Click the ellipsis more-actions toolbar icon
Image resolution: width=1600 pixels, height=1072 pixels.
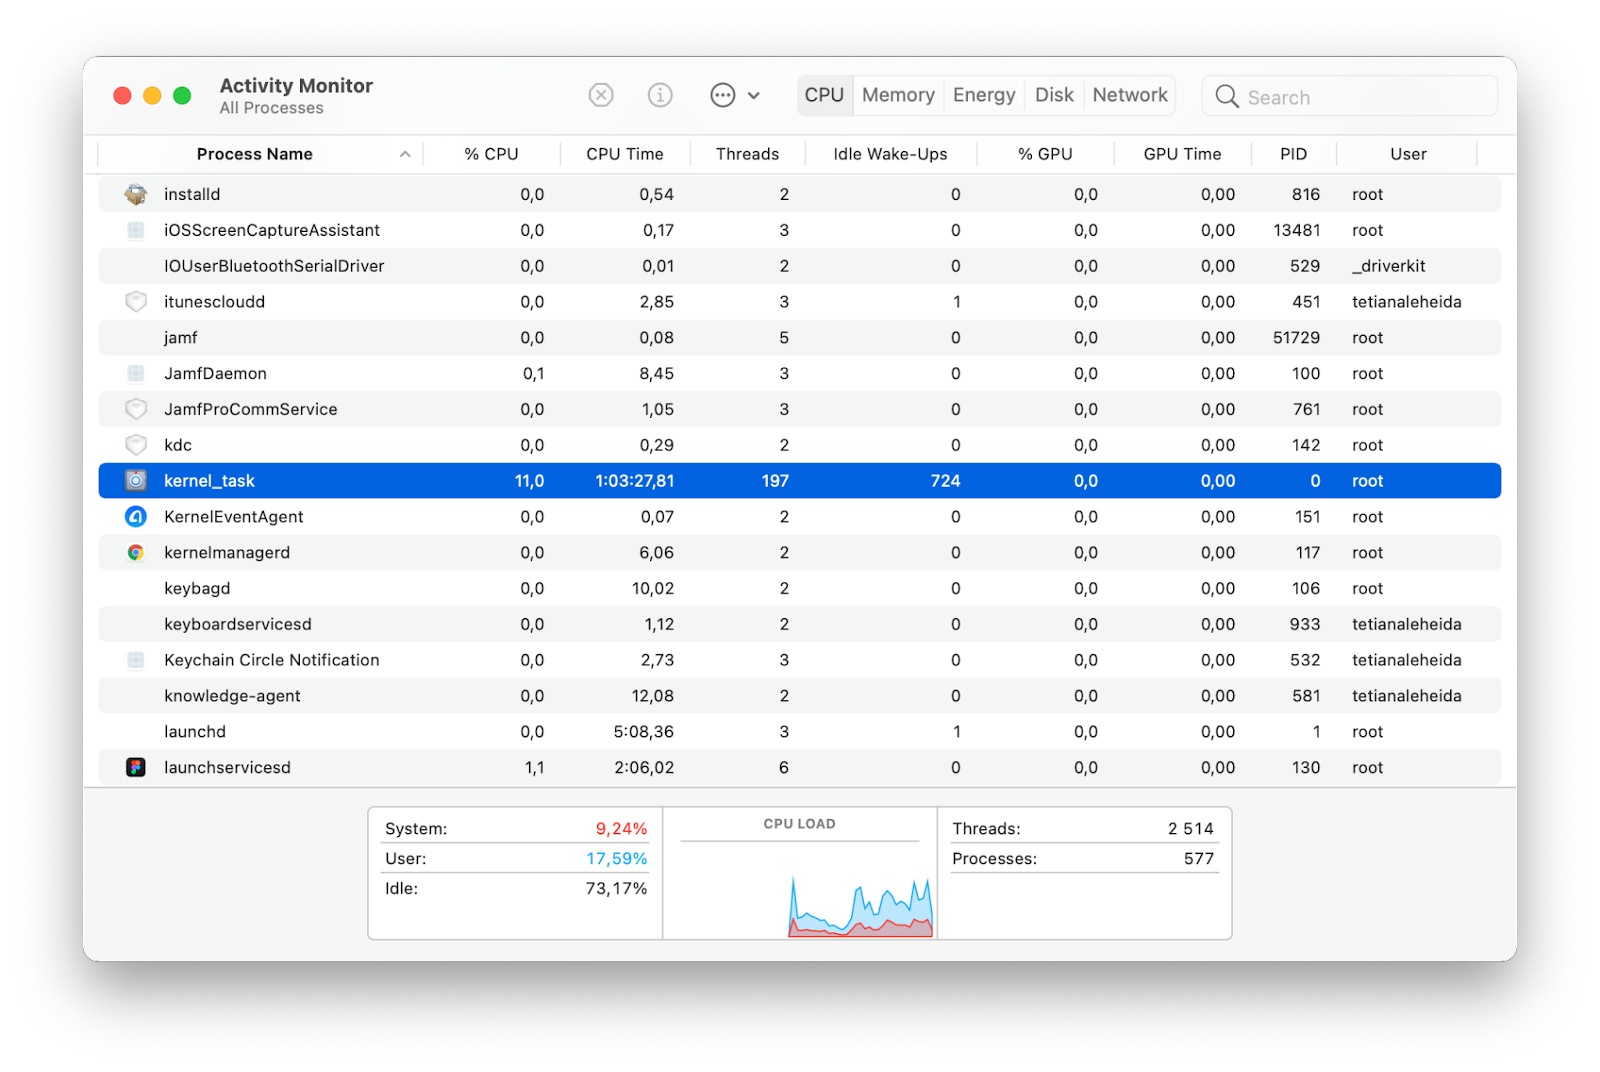pos(722,95)
